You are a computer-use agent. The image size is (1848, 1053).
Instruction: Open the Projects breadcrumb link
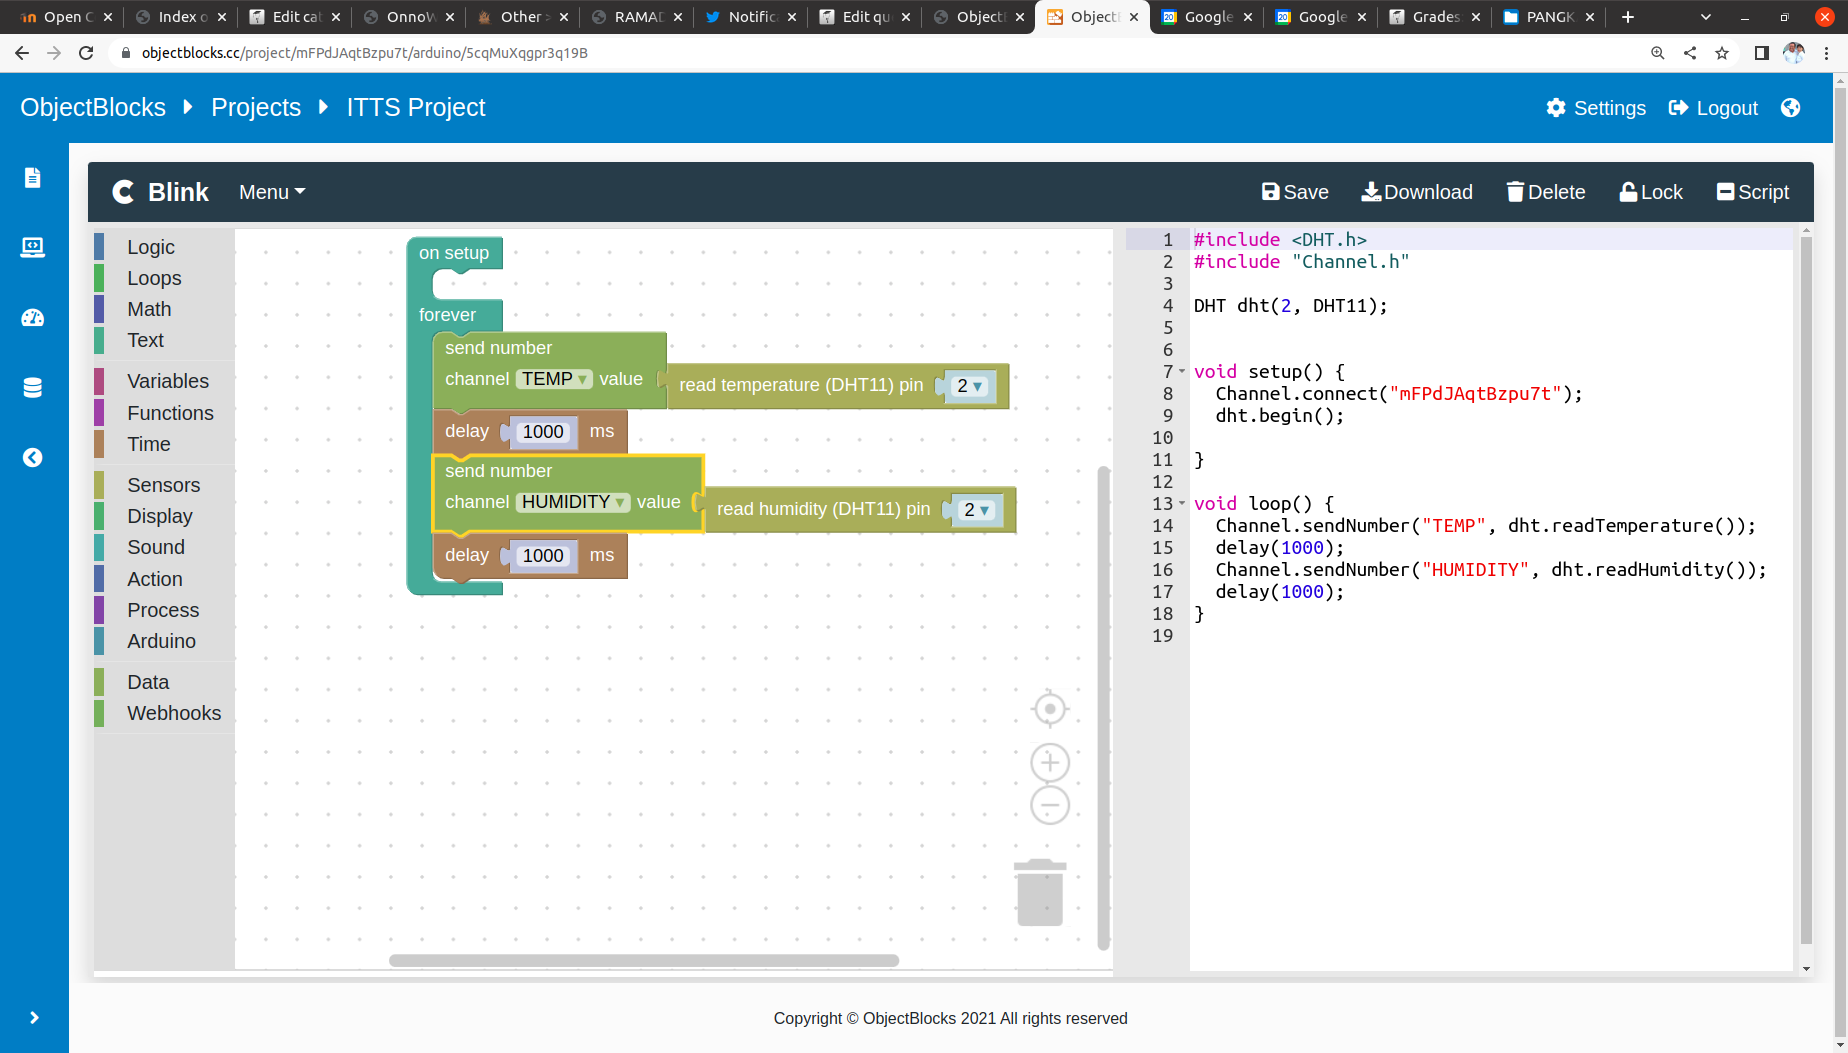pos(256,107)
